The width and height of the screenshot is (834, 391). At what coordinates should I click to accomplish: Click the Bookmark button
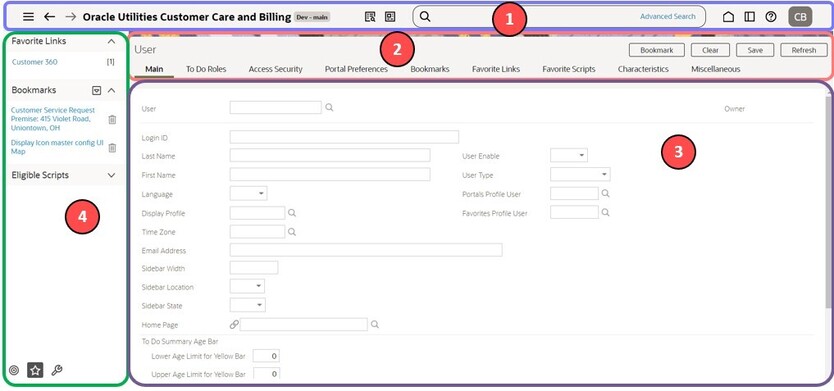(x=656, y=50)
